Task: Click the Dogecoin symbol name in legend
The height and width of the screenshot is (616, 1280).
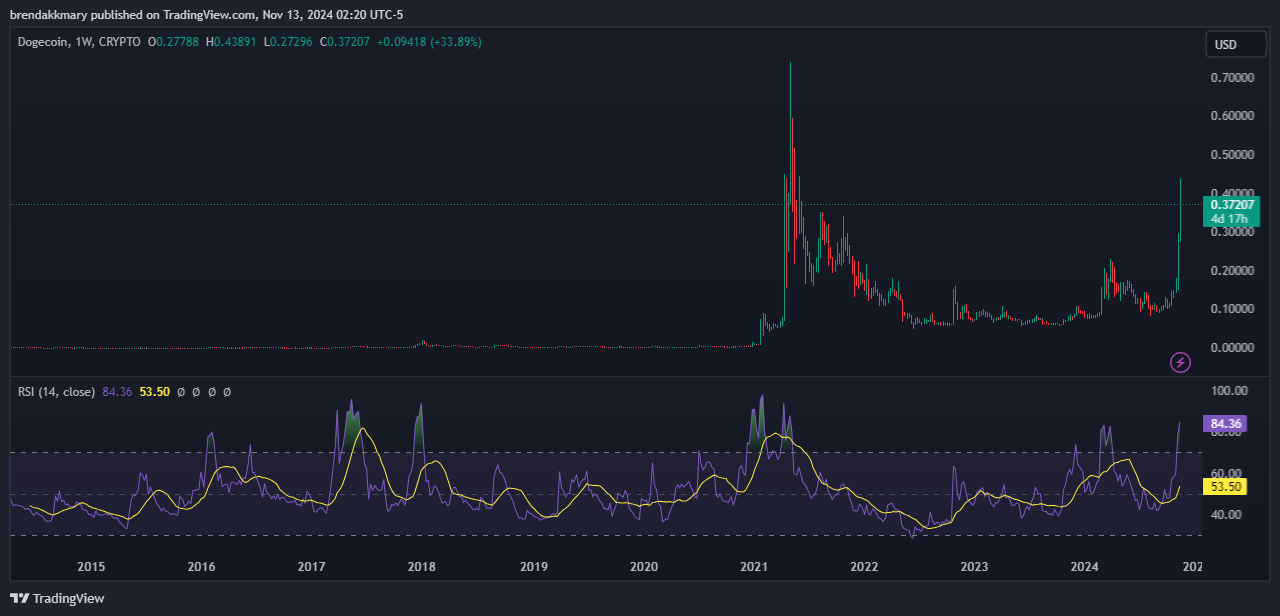Action: tap(43, 42)
